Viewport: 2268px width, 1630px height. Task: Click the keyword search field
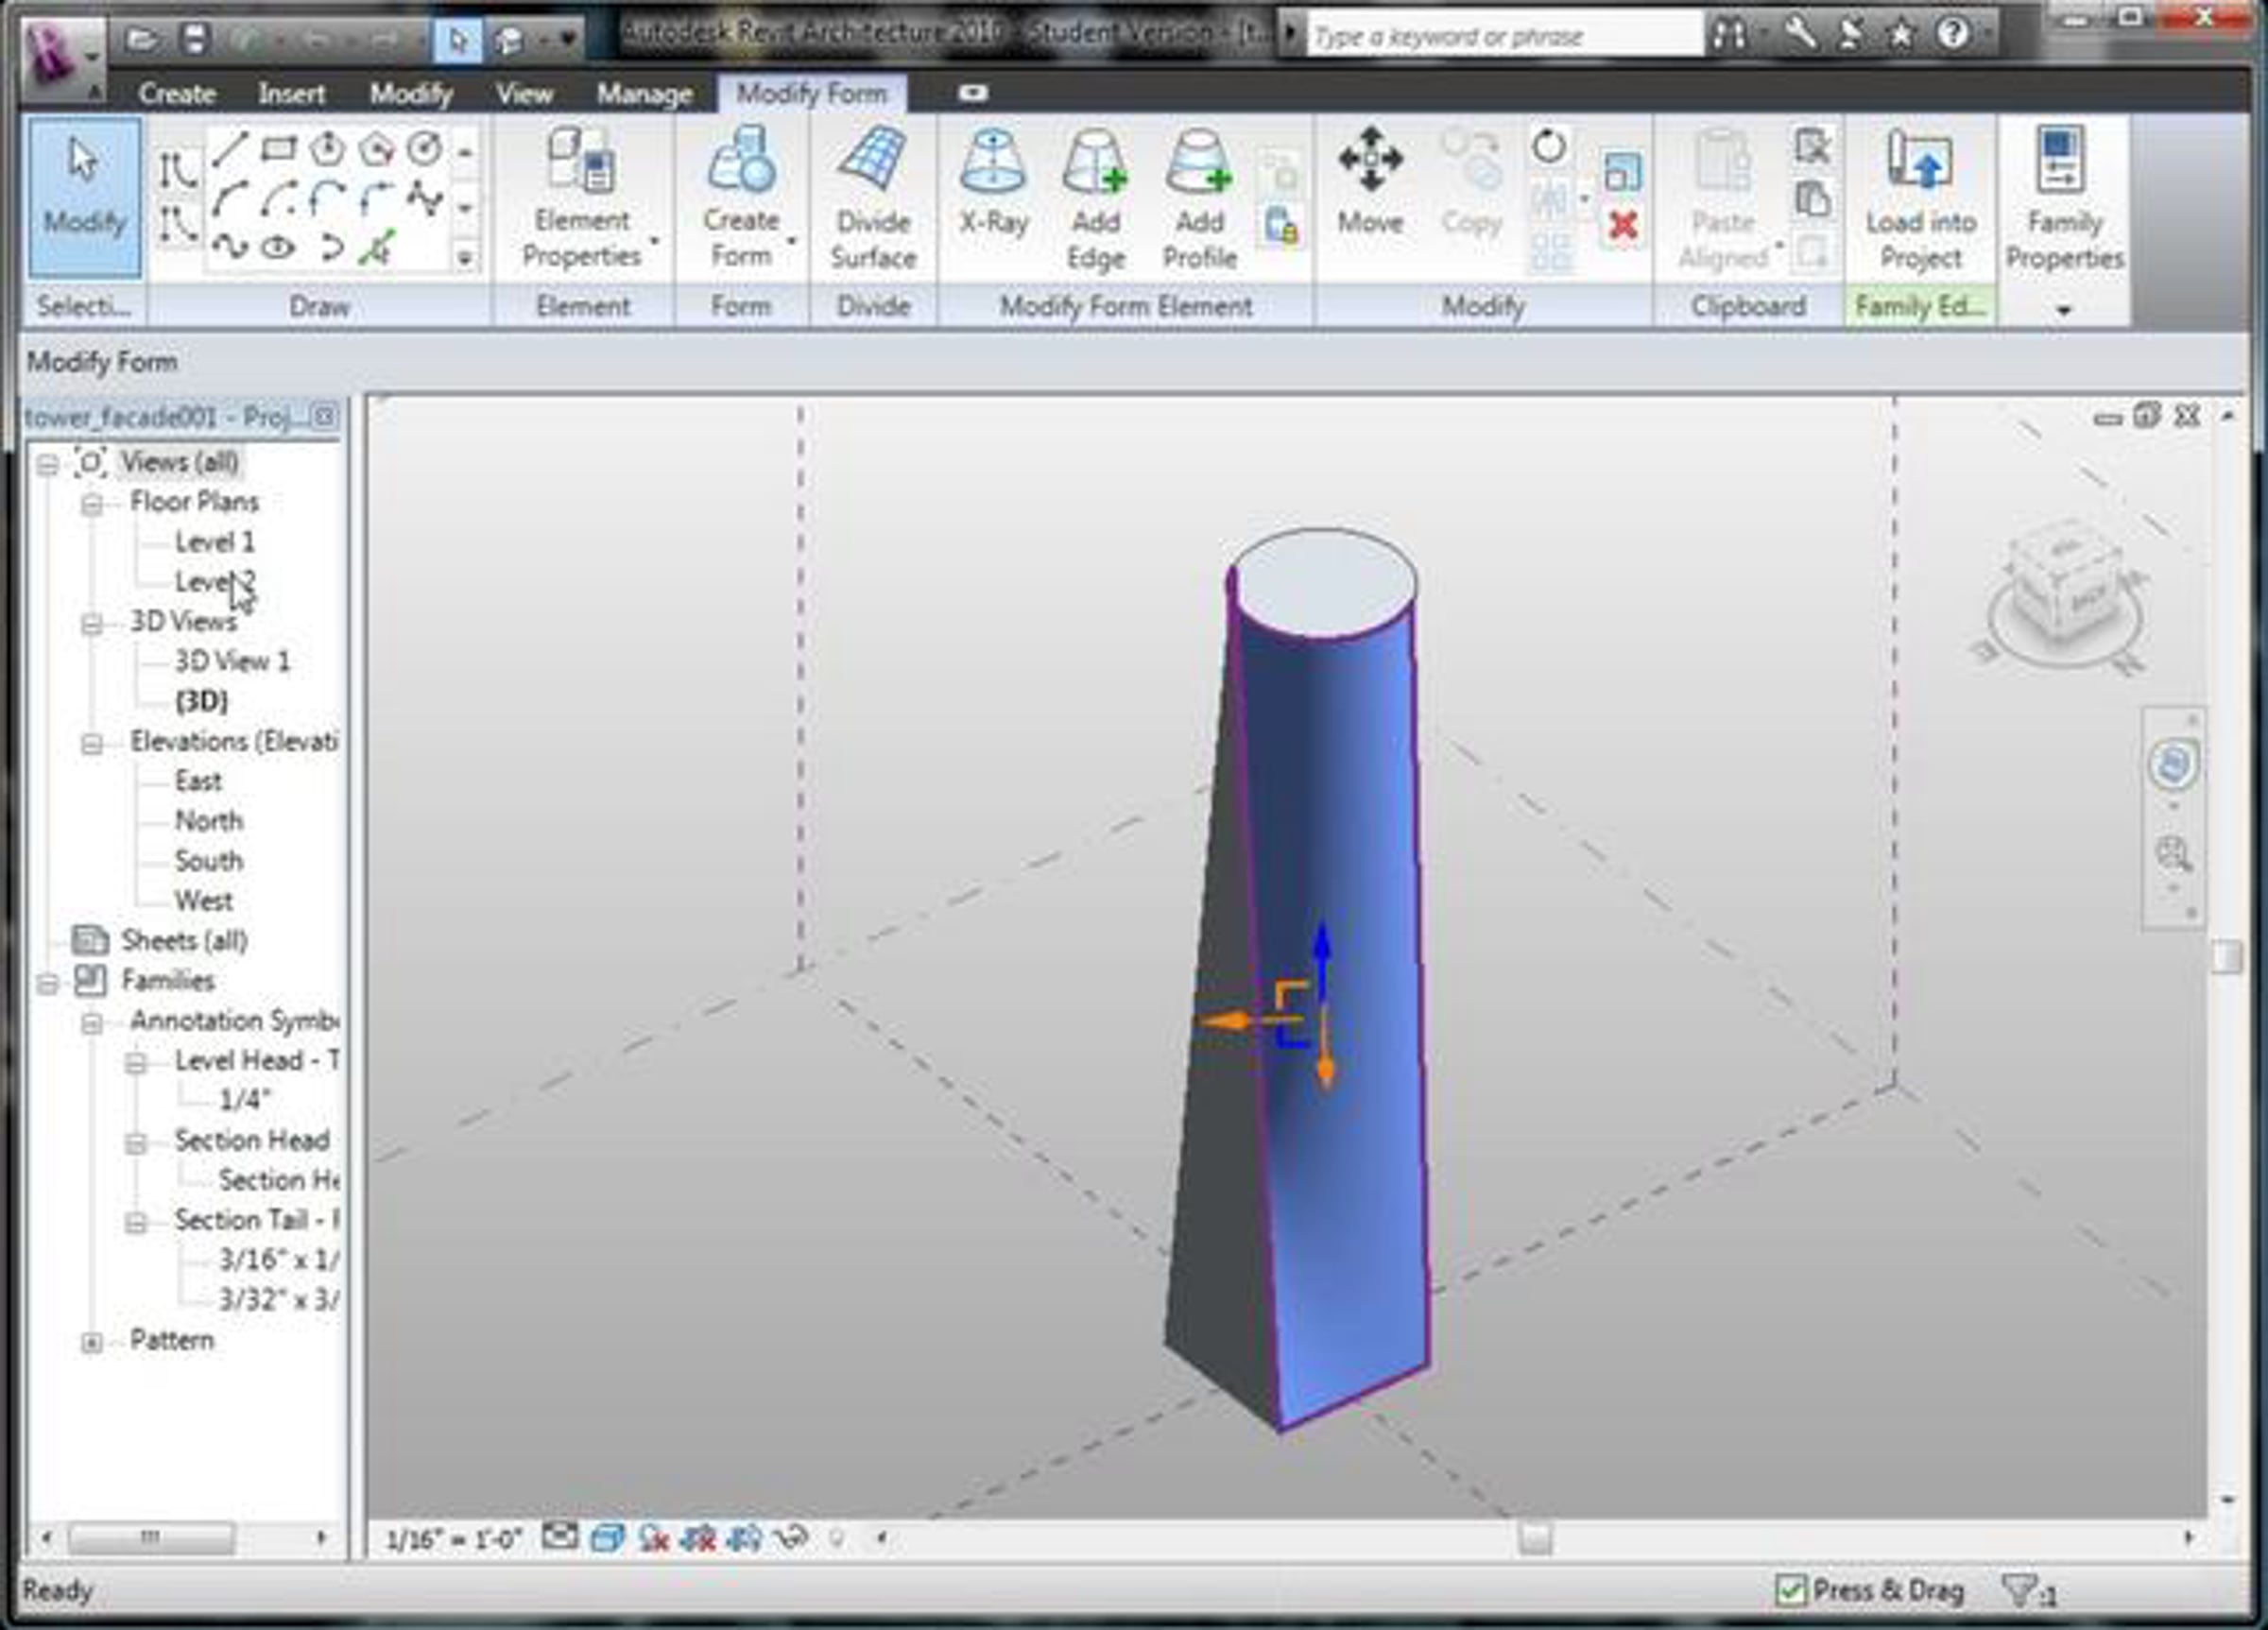1500,37
